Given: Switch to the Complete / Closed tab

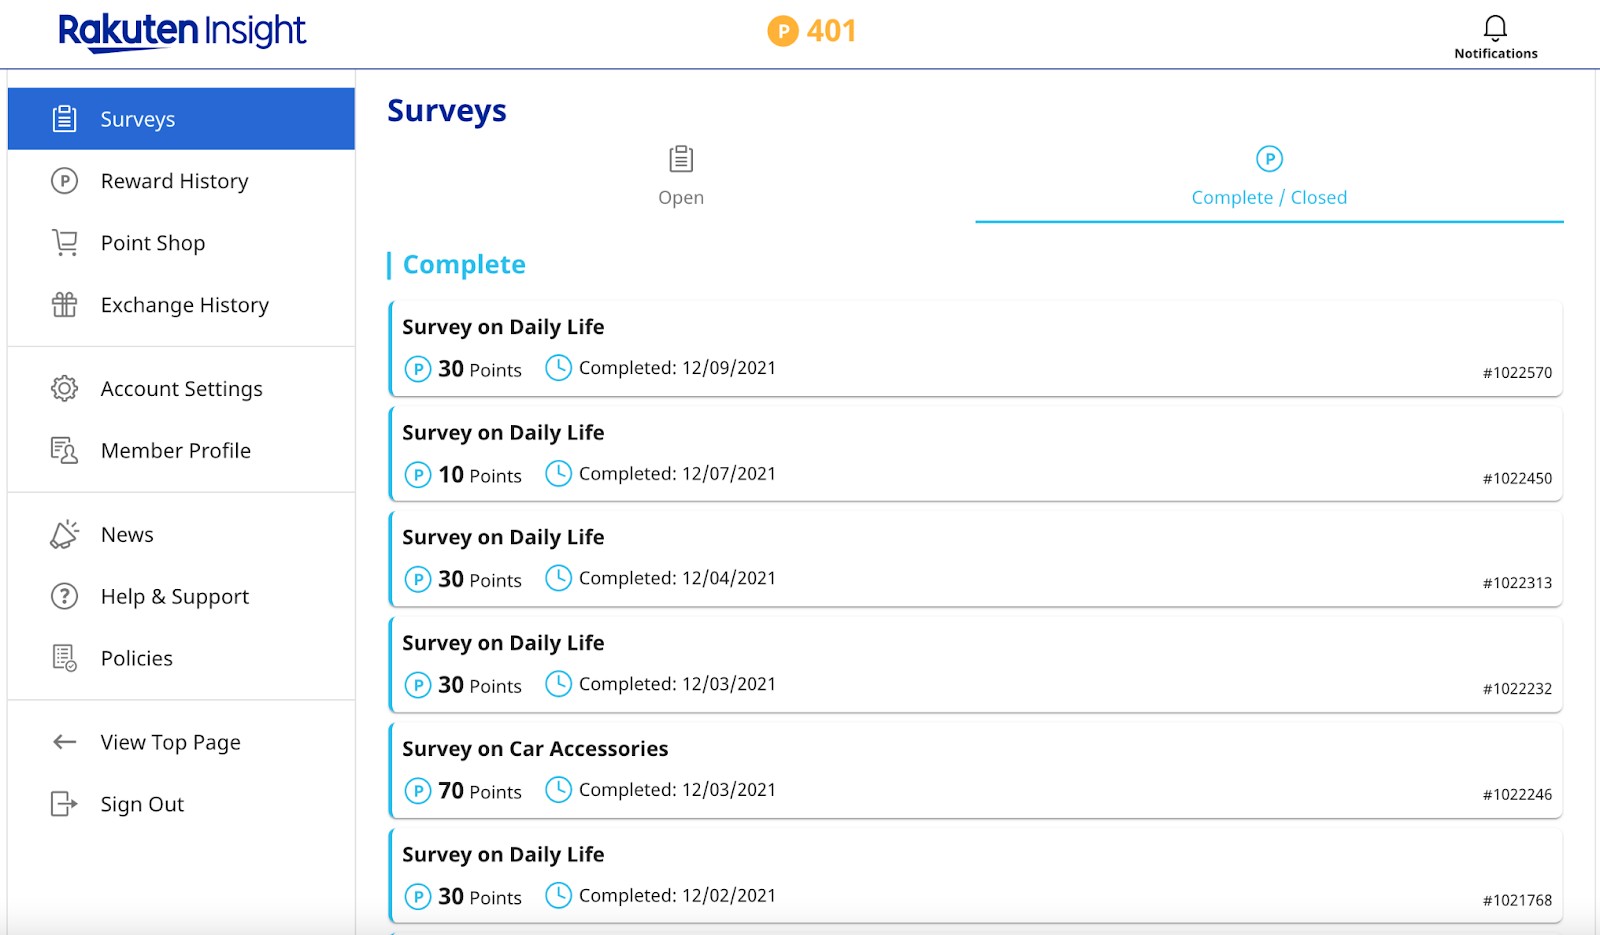Looking at the screenshot, I should pyautogui.click(x=1269, y=178).
